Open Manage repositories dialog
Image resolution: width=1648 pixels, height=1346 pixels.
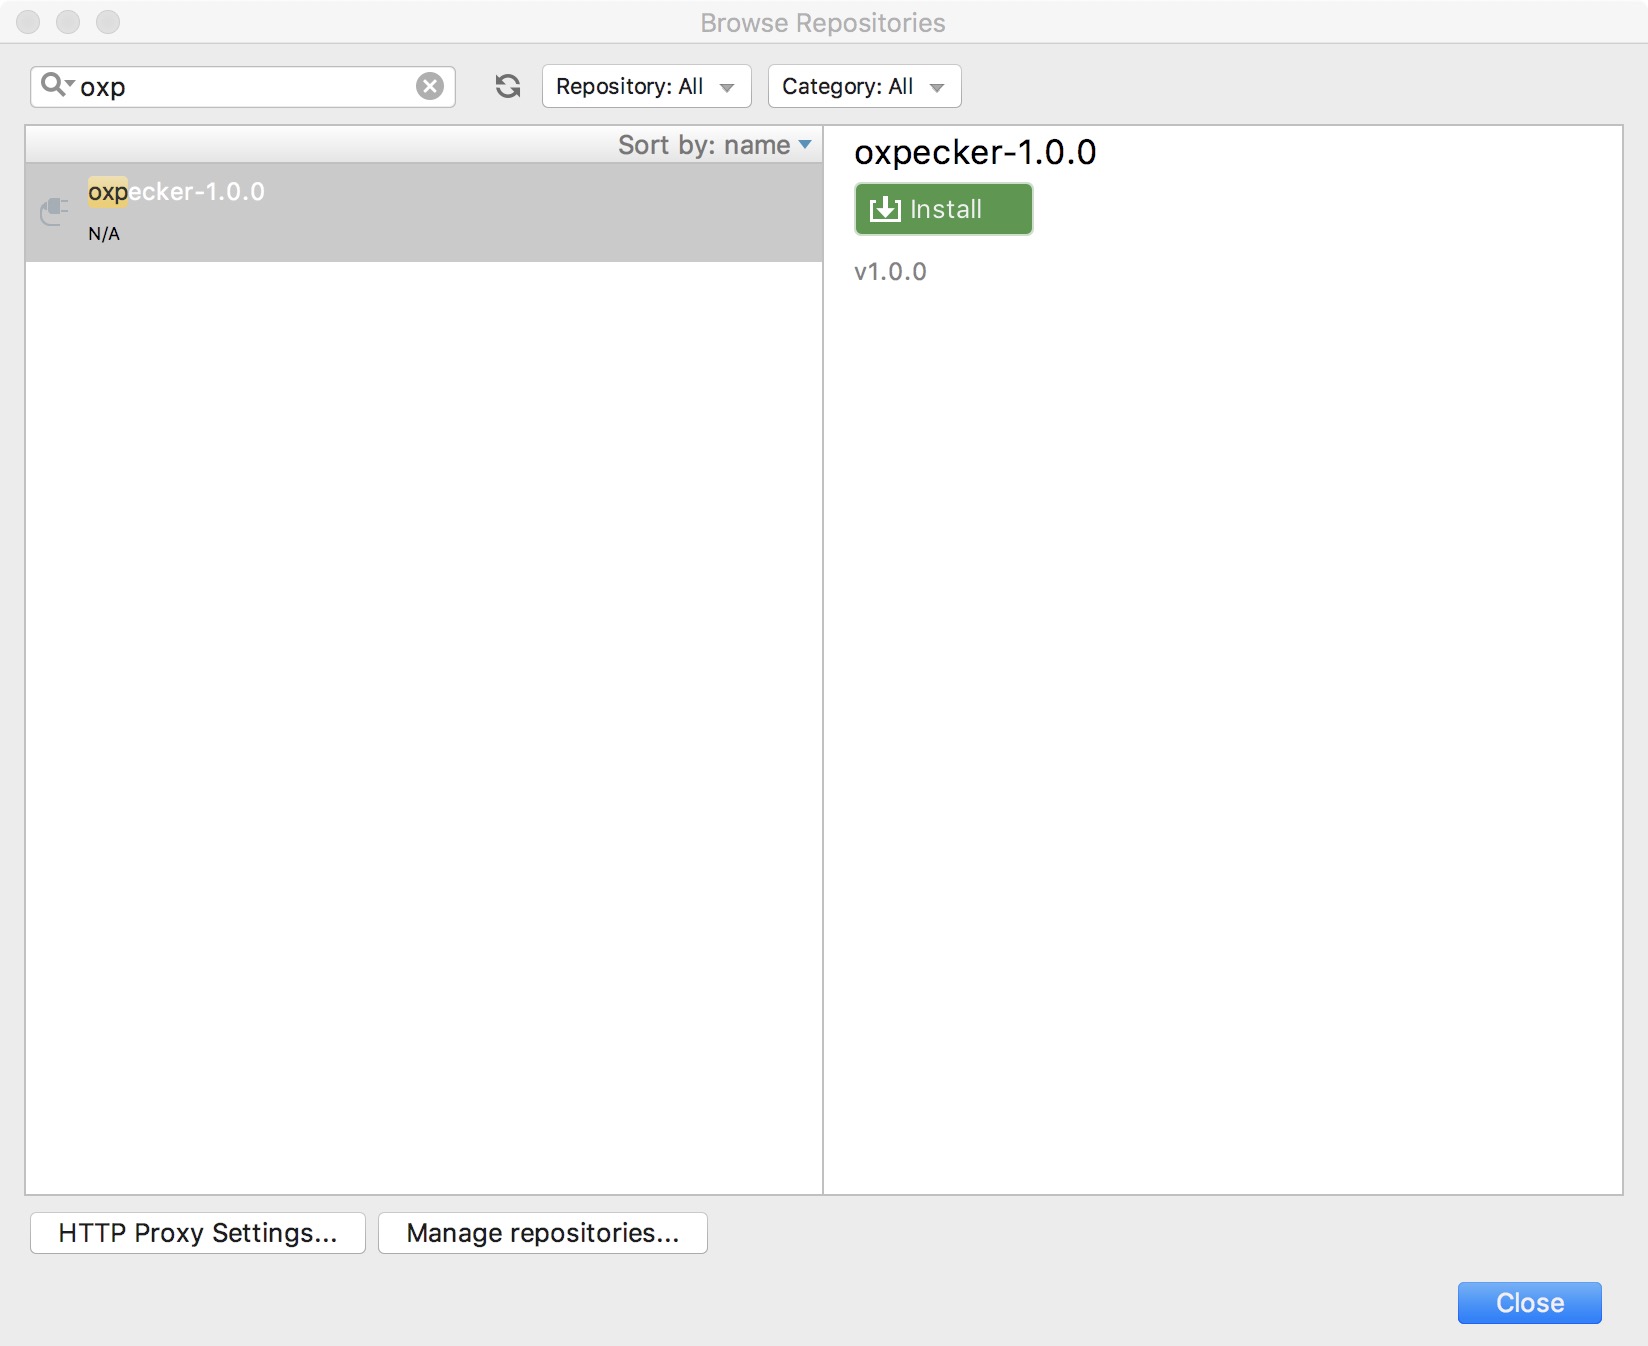(543, 1233)
